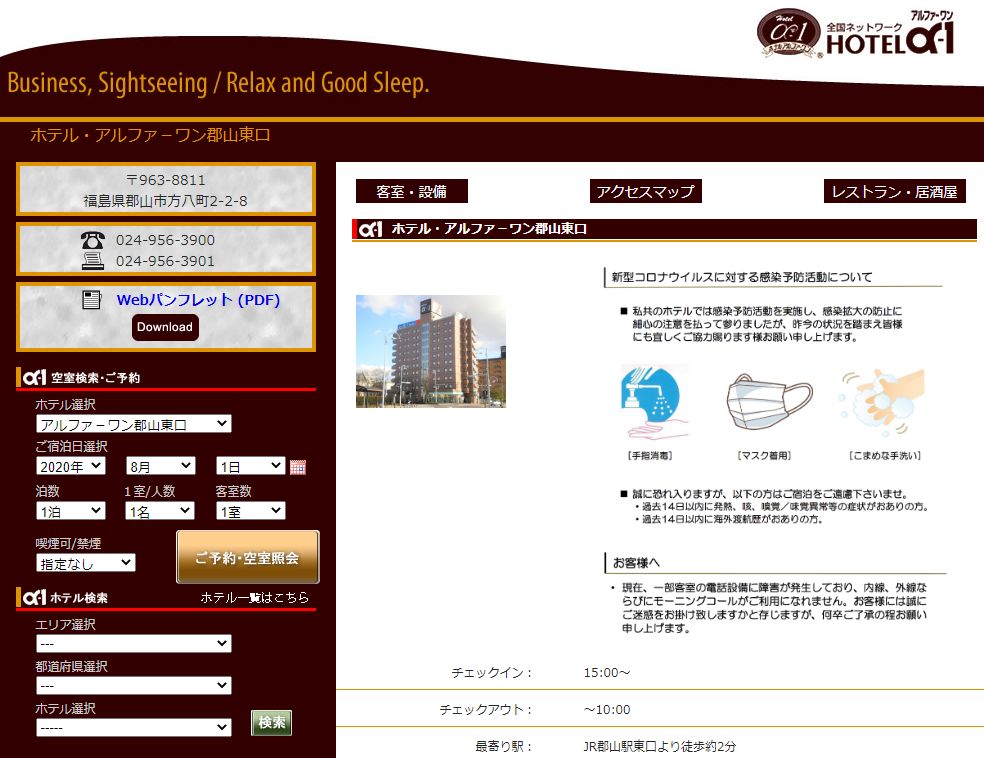Click the Hotel Alpha-1 logo in header
This screenshot has width=984, height=758.
point(856,34)
